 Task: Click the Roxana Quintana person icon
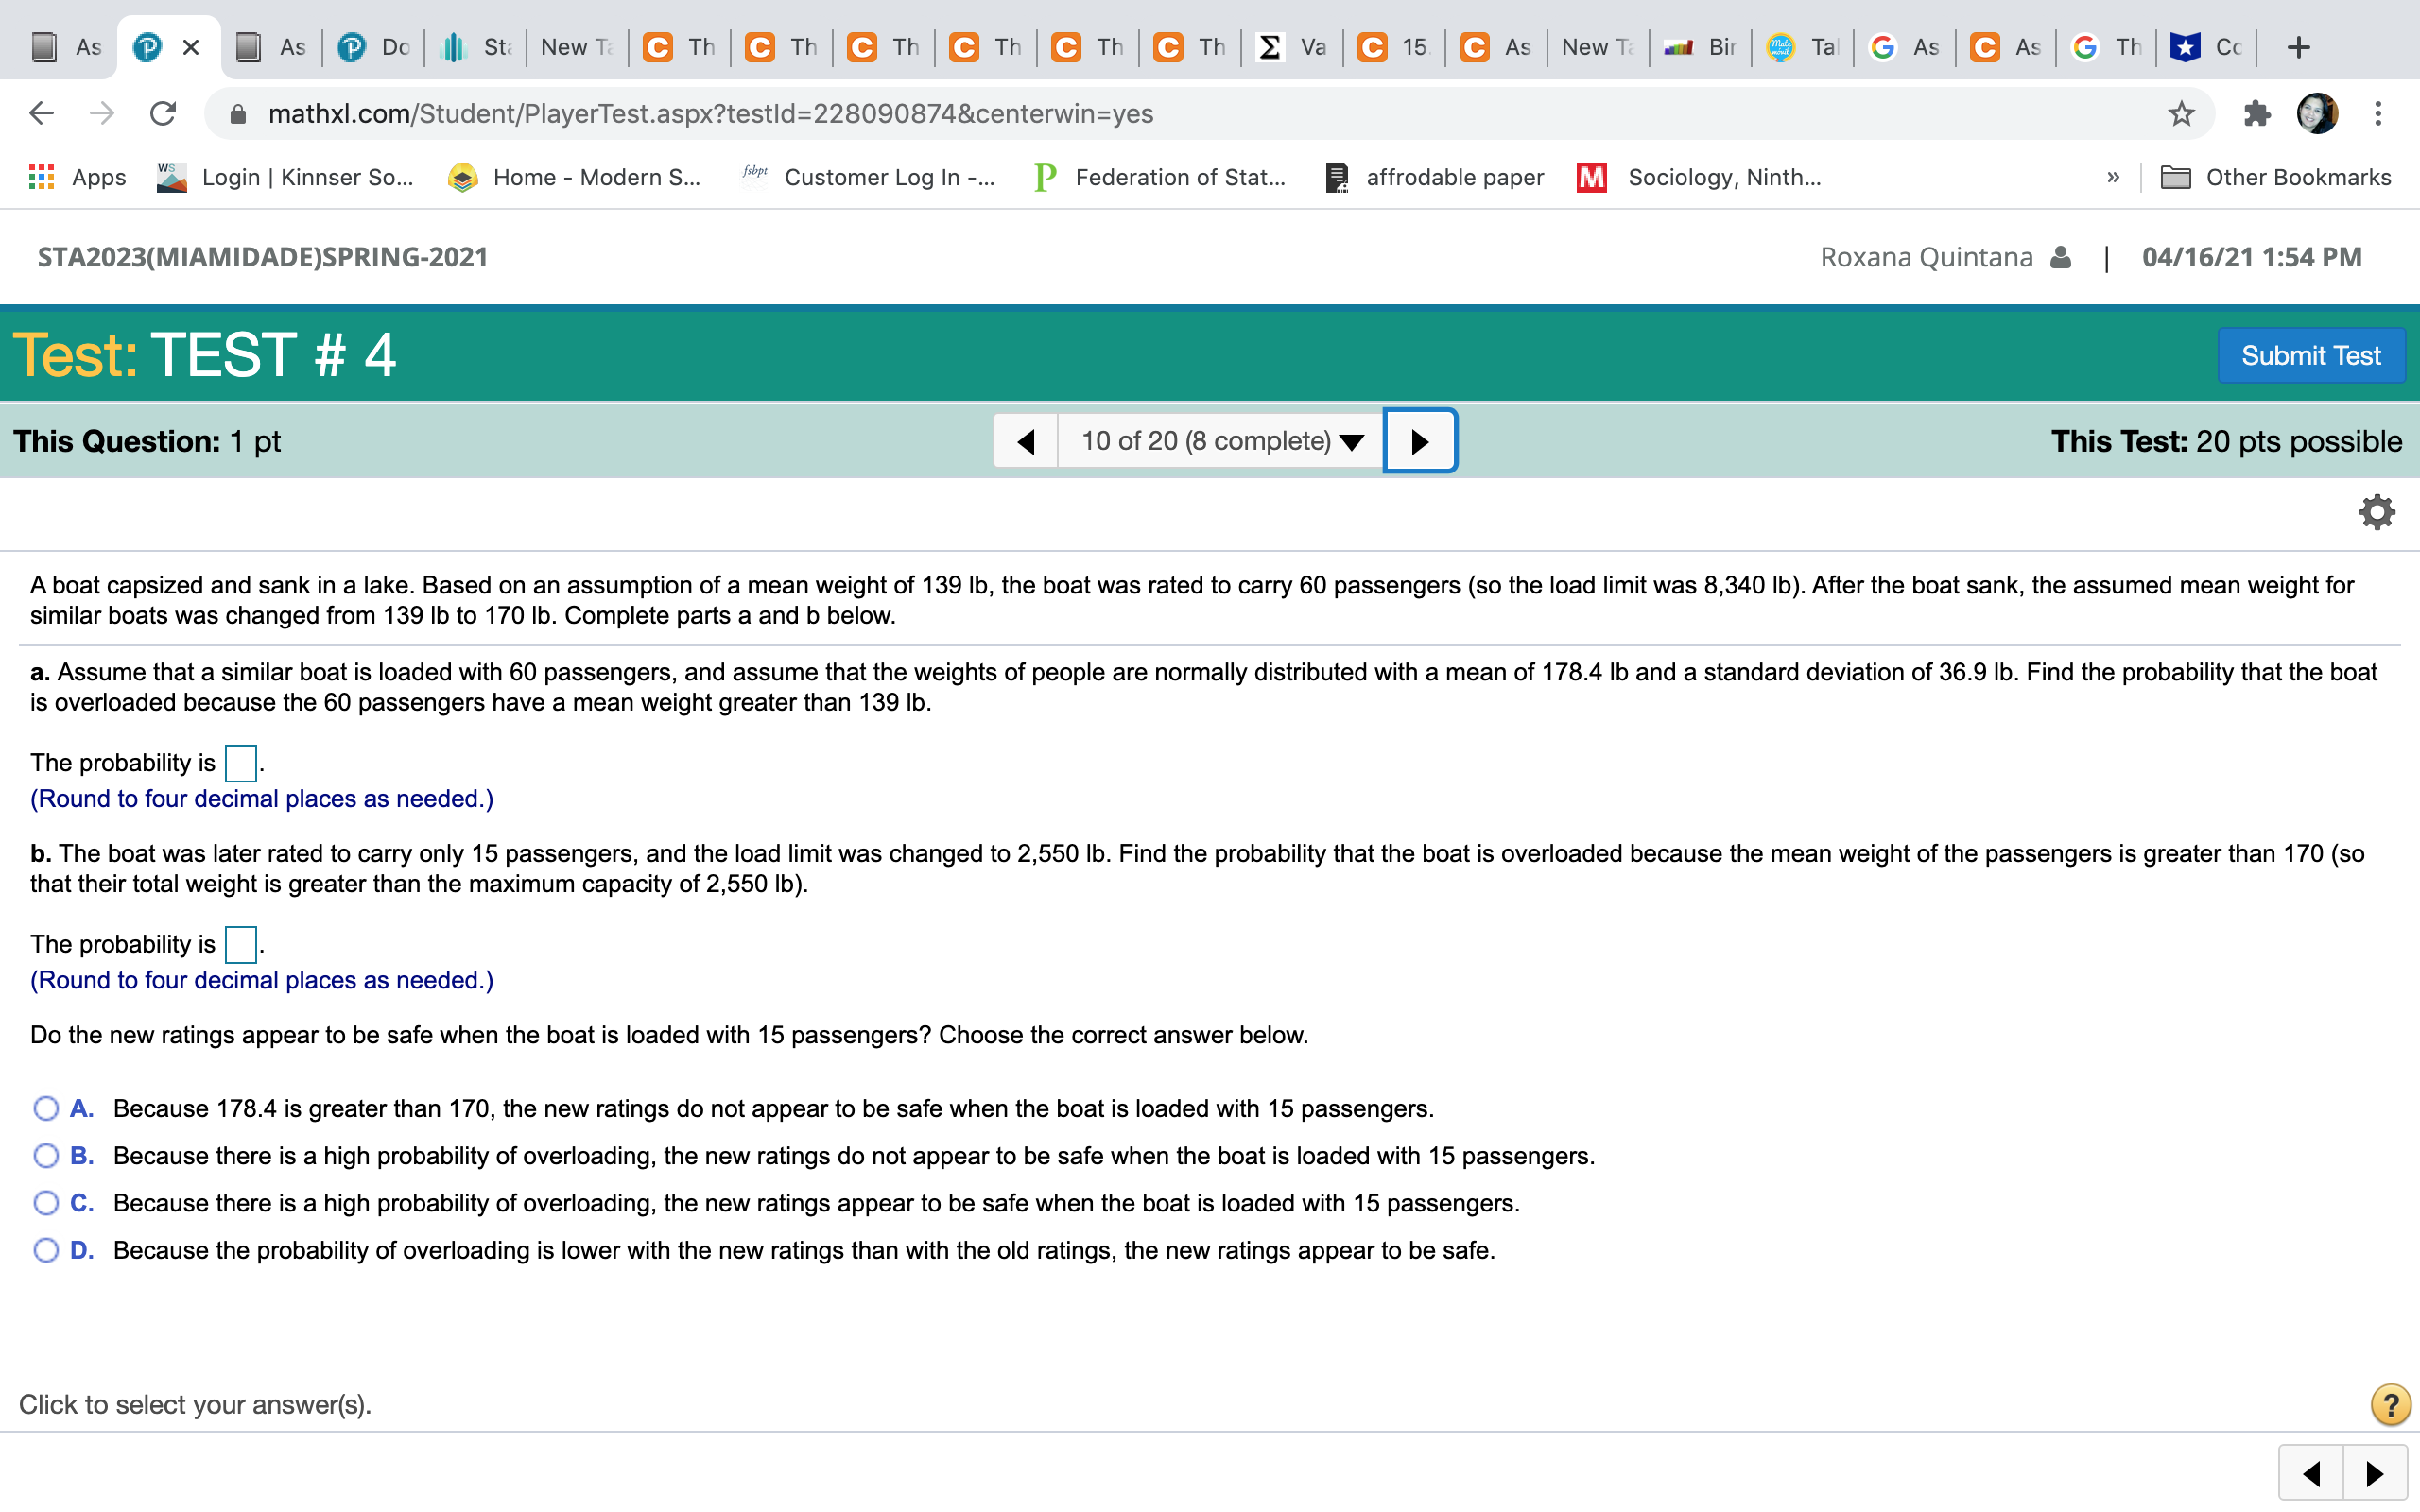2059,257
